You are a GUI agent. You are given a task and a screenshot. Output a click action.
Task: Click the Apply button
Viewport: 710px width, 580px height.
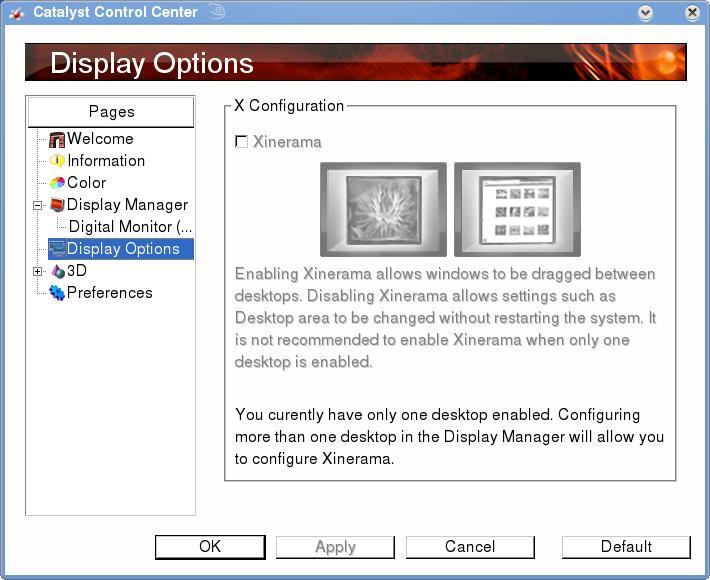click(336, 547)
